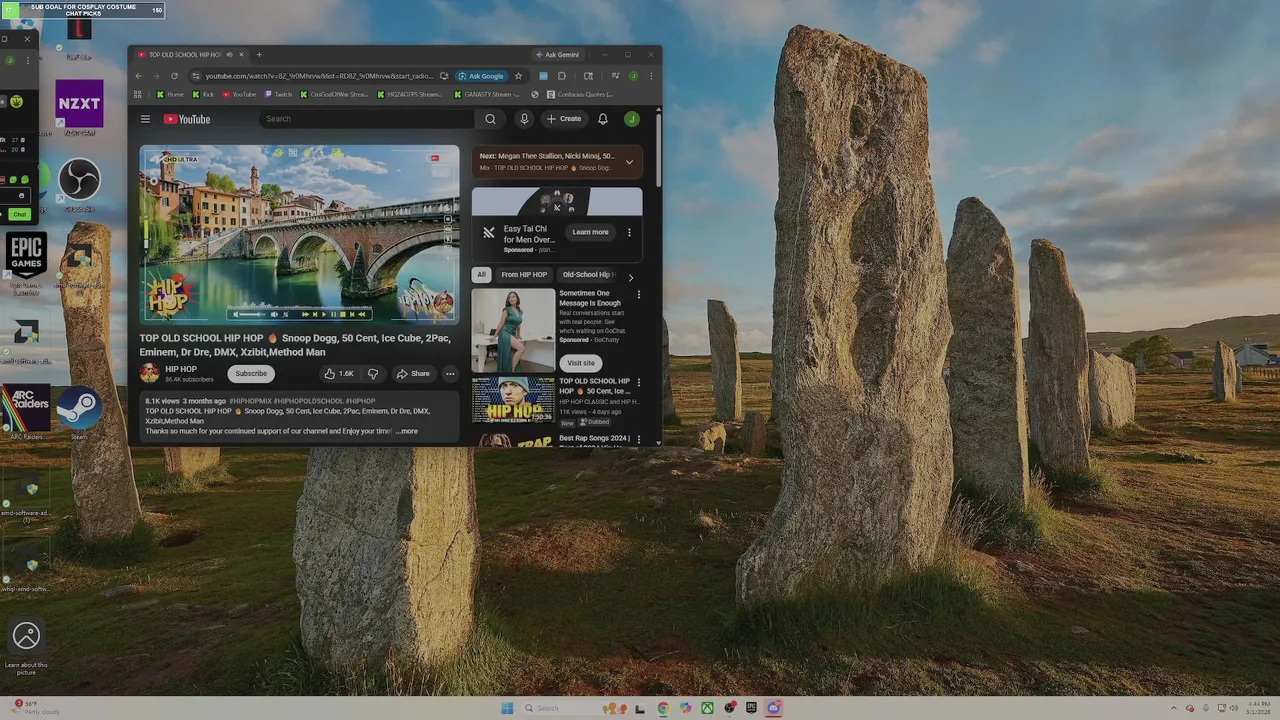Click the YouTube search magnifier button
The height and width of the screenshot is (720, 1280).
(x=490, y=119)
